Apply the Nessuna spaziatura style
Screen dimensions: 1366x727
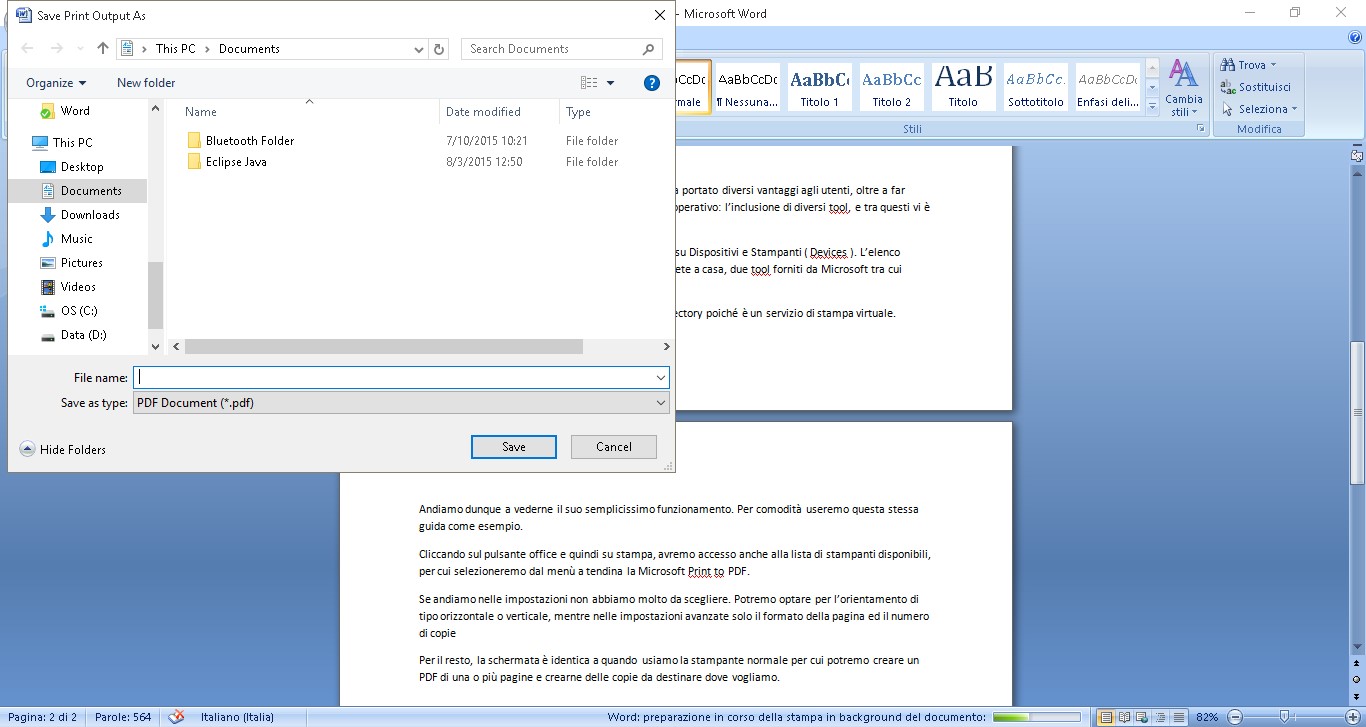748,87
